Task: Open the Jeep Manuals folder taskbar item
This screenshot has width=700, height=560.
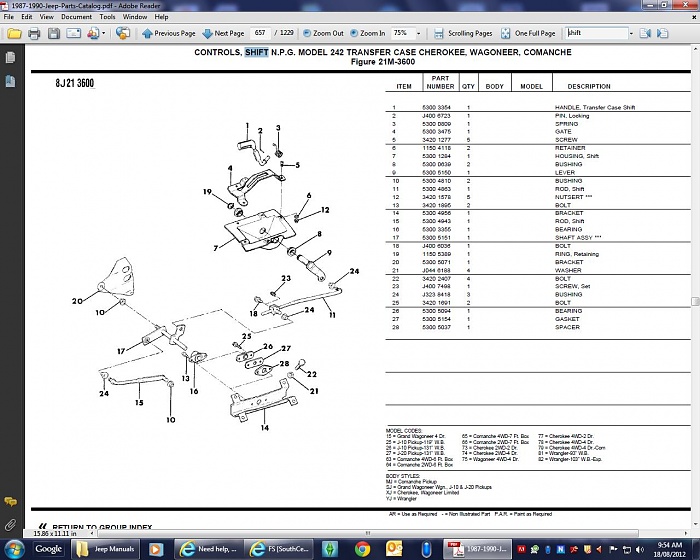Action: [x=105, y=549]
